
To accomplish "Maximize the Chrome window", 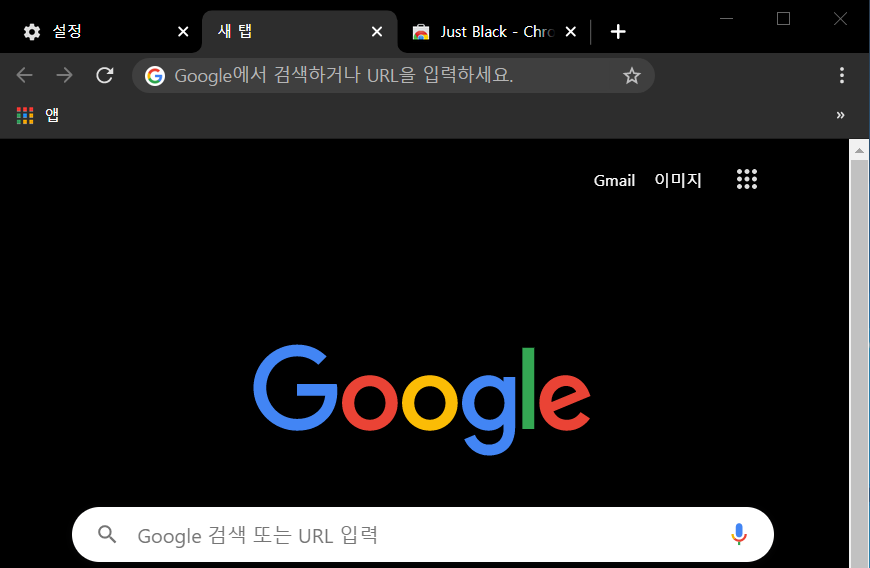I will coord(783,19).
